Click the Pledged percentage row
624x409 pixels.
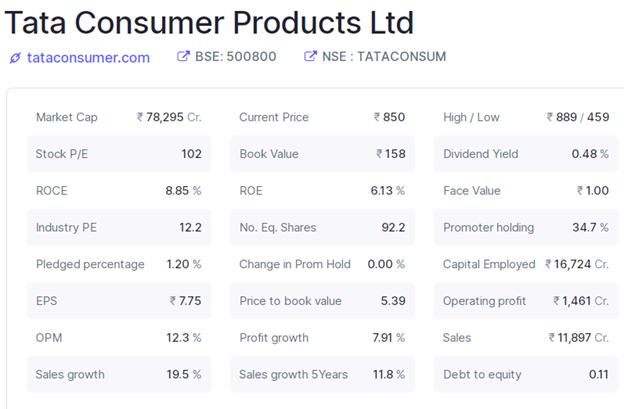point(118,264)
